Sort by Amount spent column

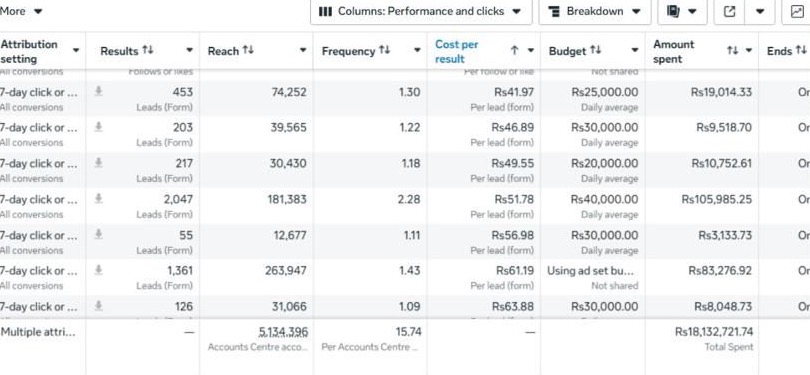733,50
